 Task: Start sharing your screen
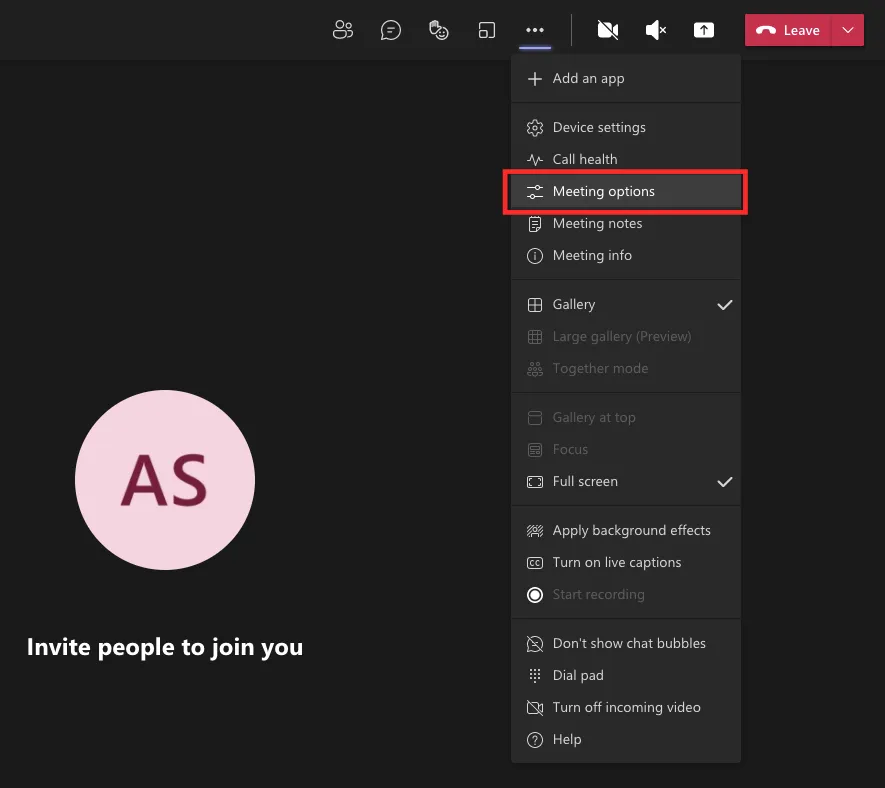point(704,30)
